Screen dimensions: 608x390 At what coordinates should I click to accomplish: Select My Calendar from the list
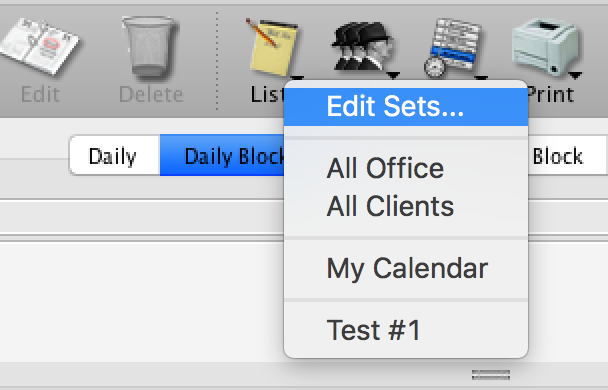(x=406, y=268)
